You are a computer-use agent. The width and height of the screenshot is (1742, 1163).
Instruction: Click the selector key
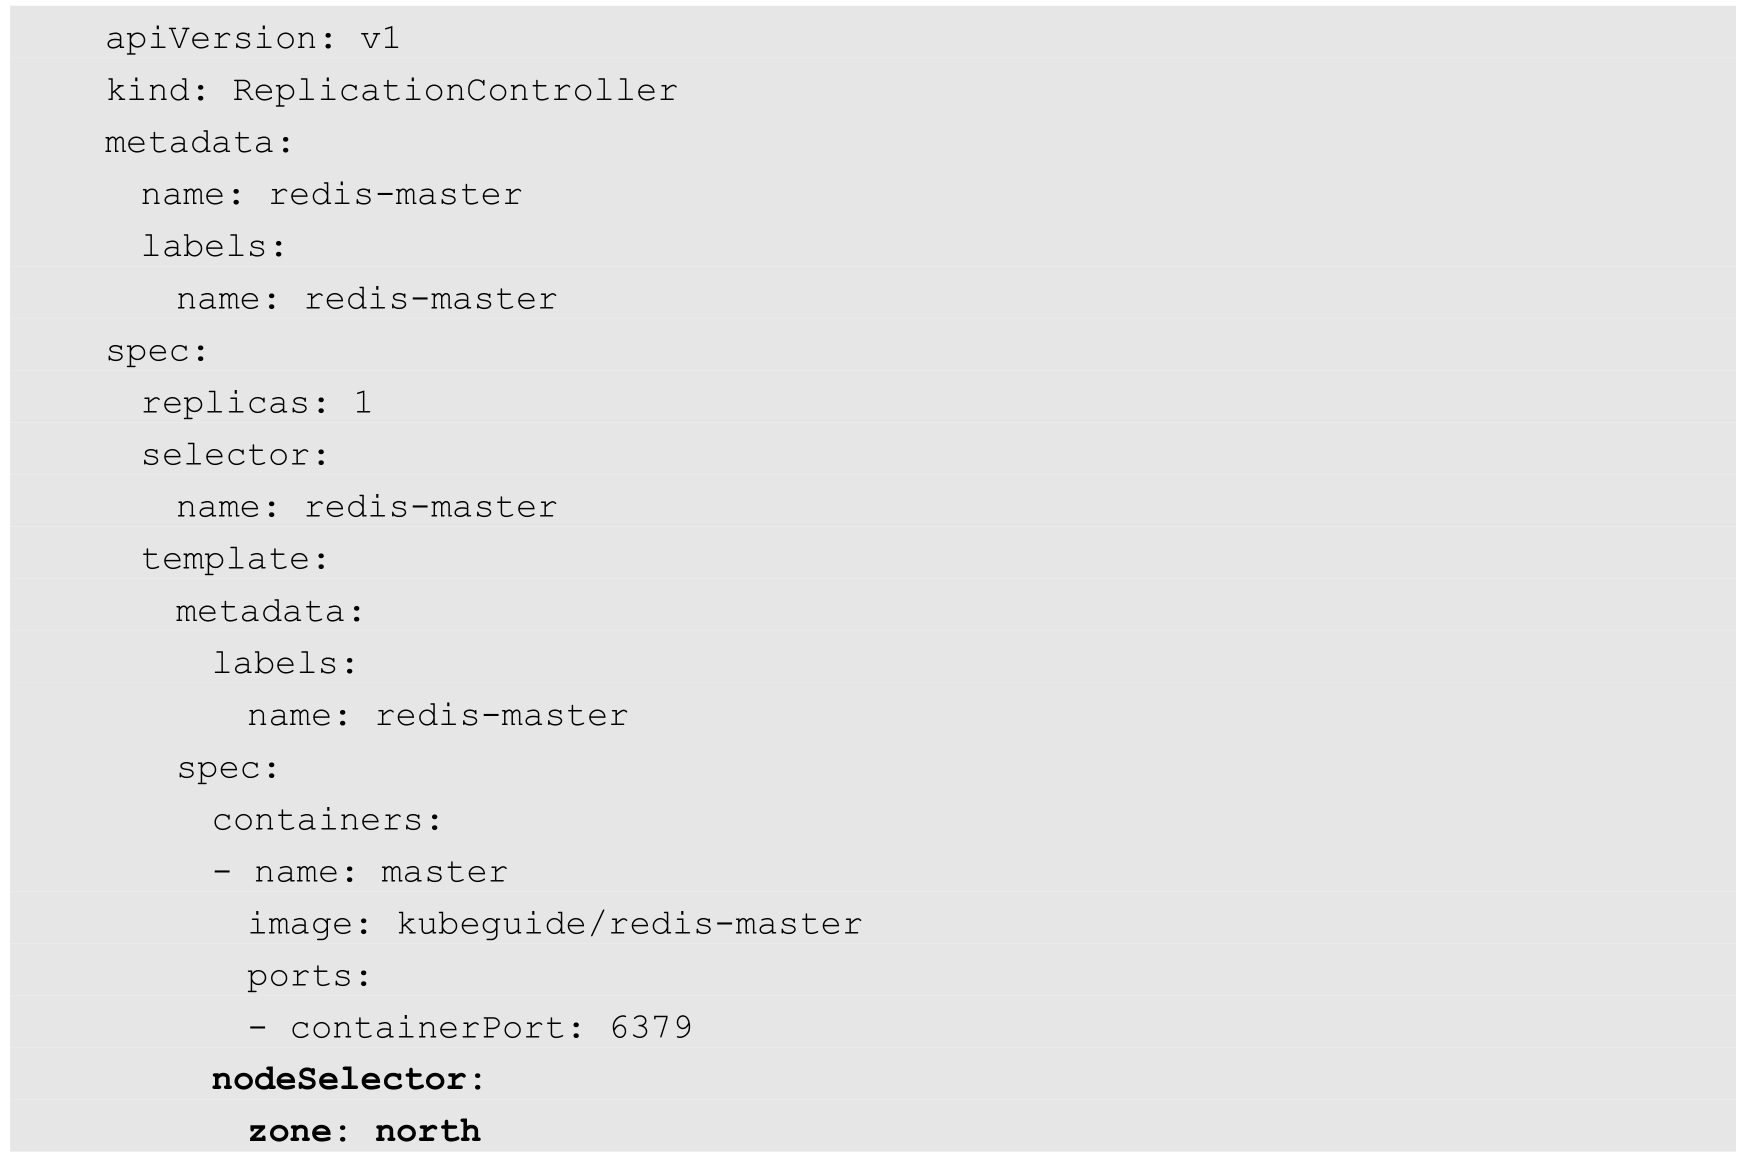(x=226, y=455)
